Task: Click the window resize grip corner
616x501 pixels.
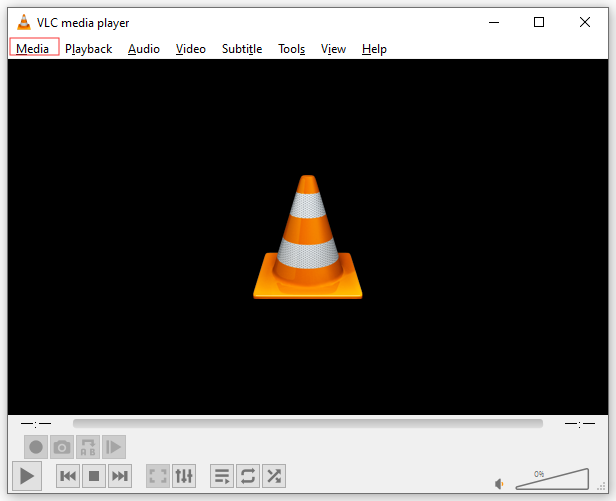Action: pos(601,487)
